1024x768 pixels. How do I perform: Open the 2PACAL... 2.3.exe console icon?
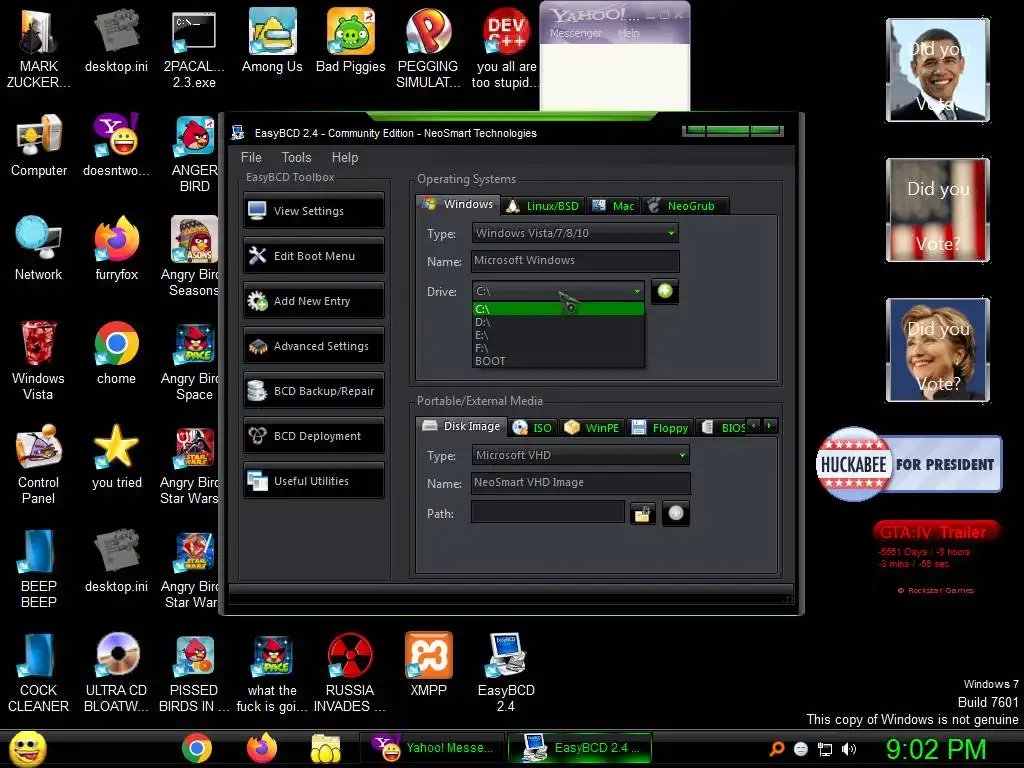[x=194, y=48]
